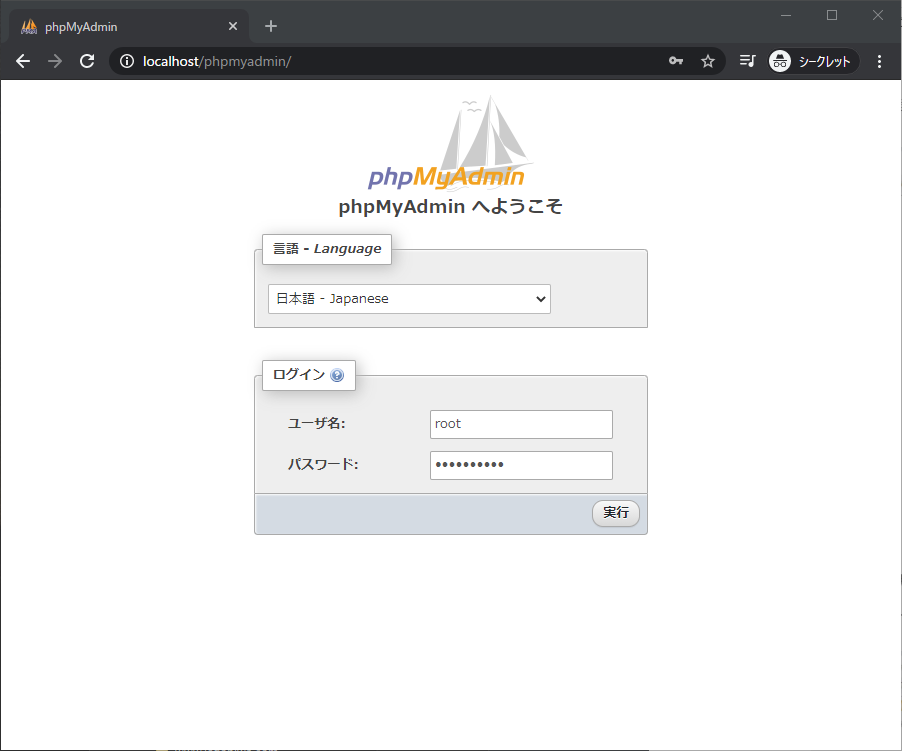
Task: Submit login with the 実行 button
Action: 616,513
